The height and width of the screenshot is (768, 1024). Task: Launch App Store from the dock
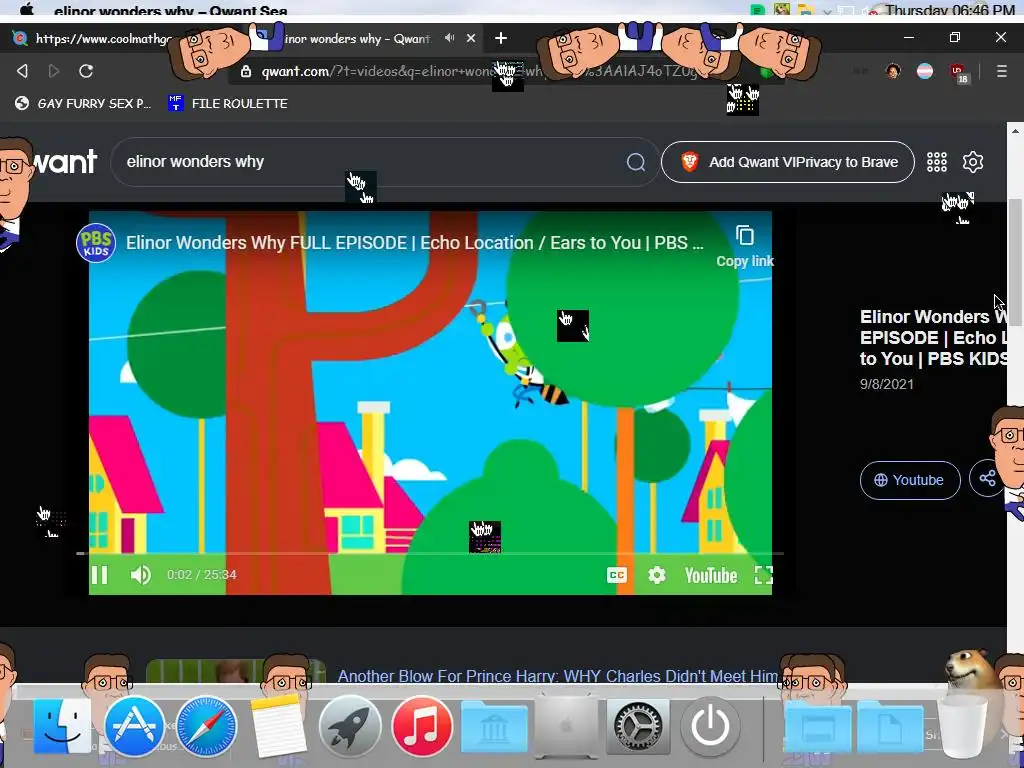click(134, 726)
